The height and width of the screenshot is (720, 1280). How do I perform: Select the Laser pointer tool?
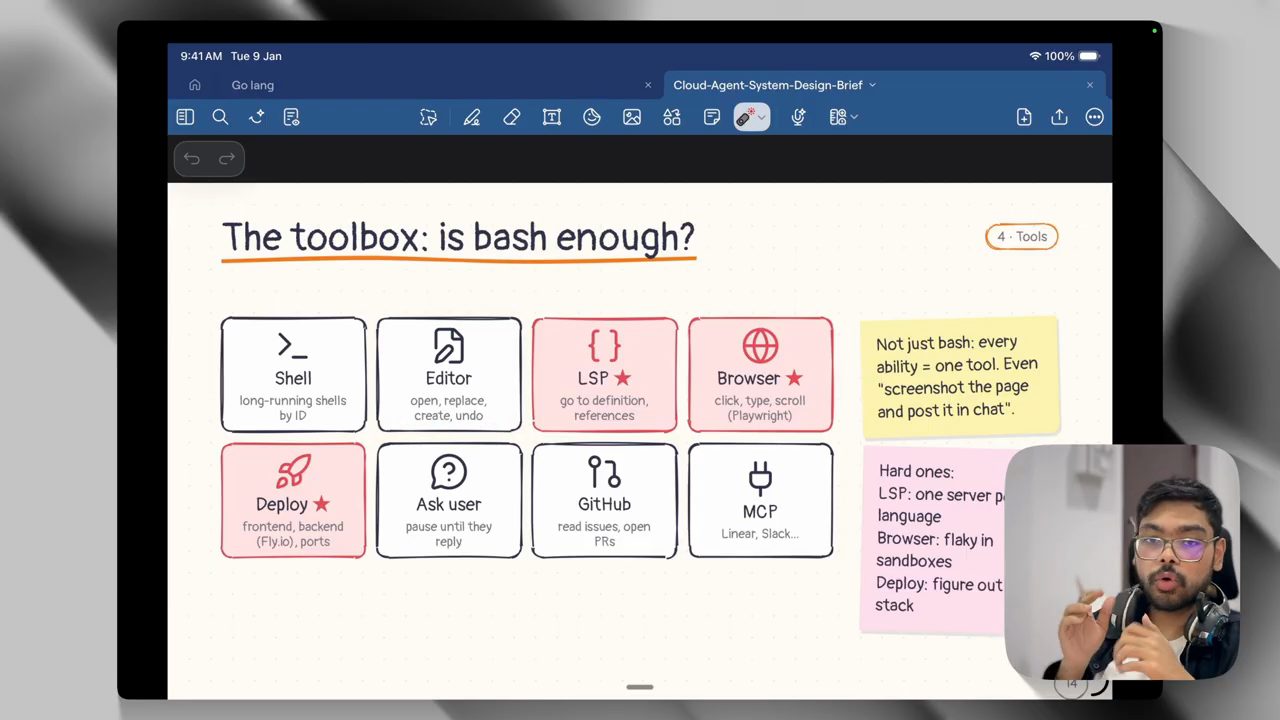point(745,117)
